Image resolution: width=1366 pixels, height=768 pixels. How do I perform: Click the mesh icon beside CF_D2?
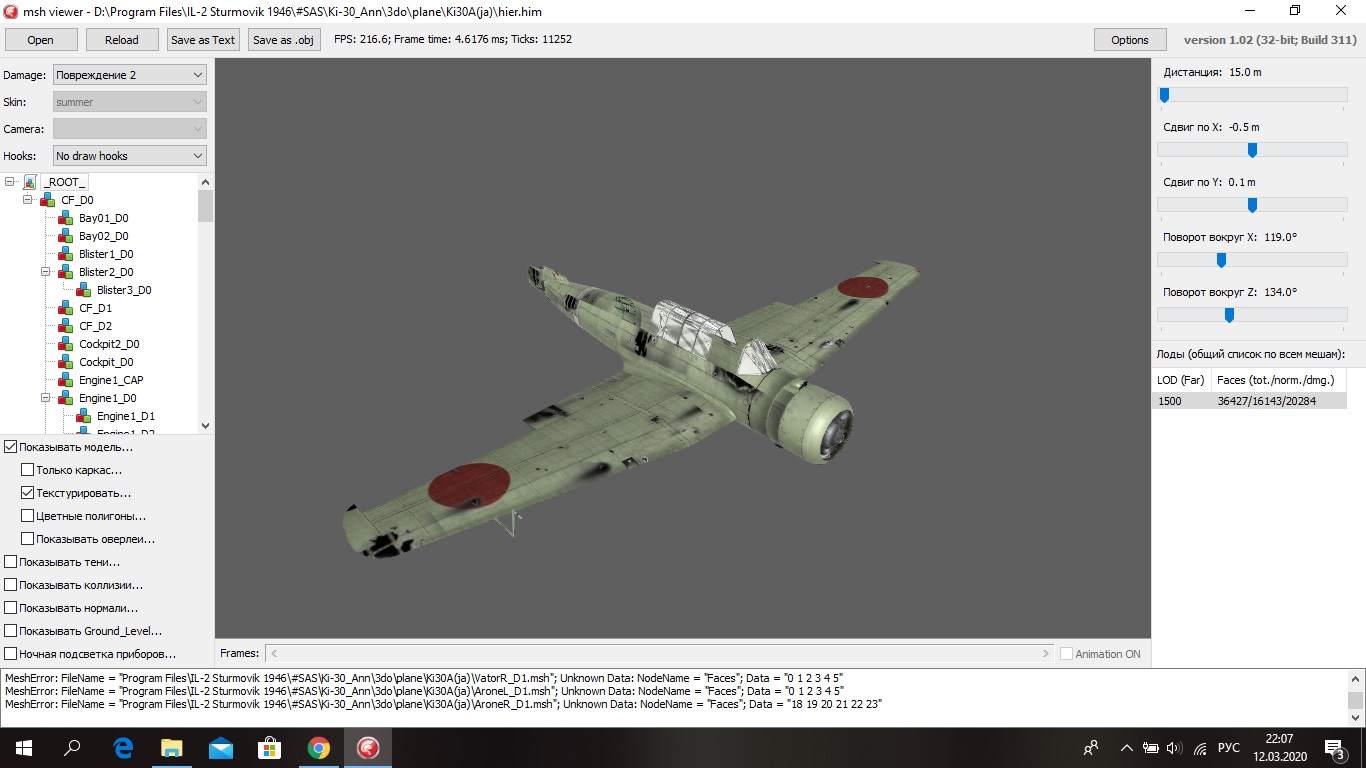(x=65, y=326)
